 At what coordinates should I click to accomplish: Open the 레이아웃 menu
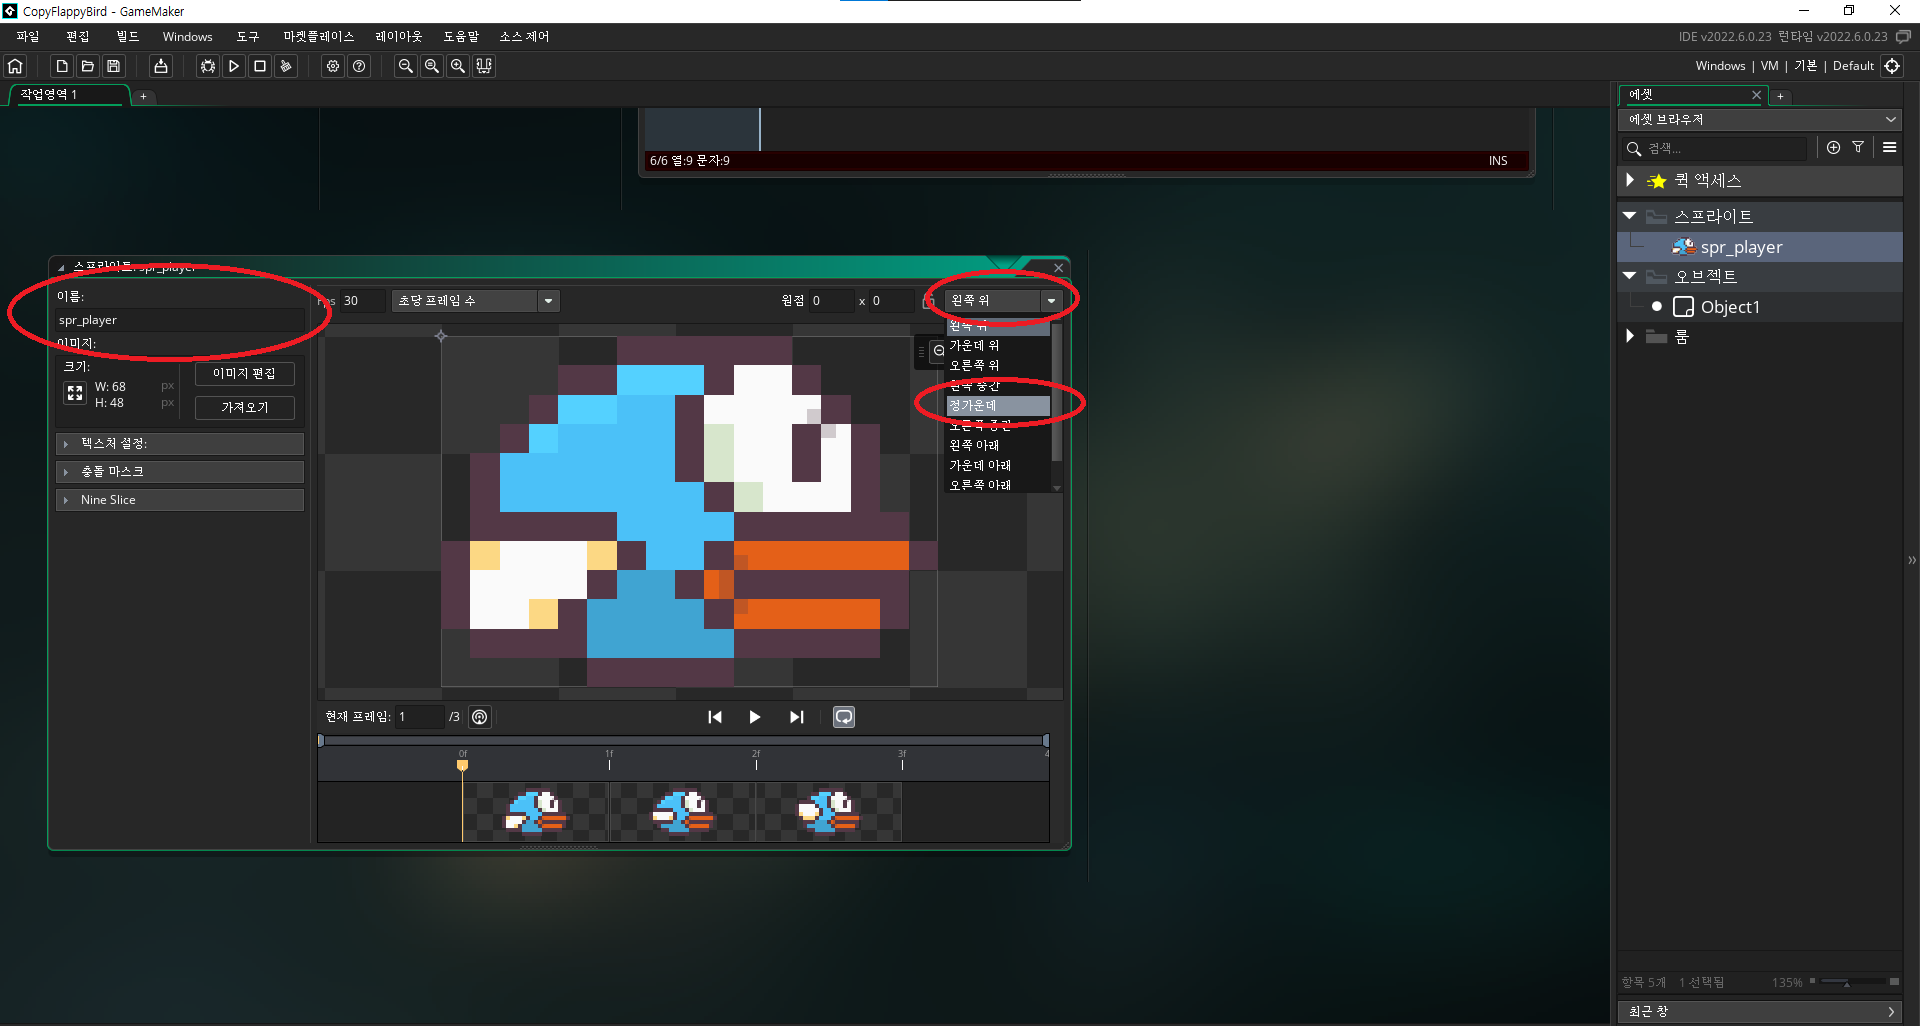[x=399, y=37]
